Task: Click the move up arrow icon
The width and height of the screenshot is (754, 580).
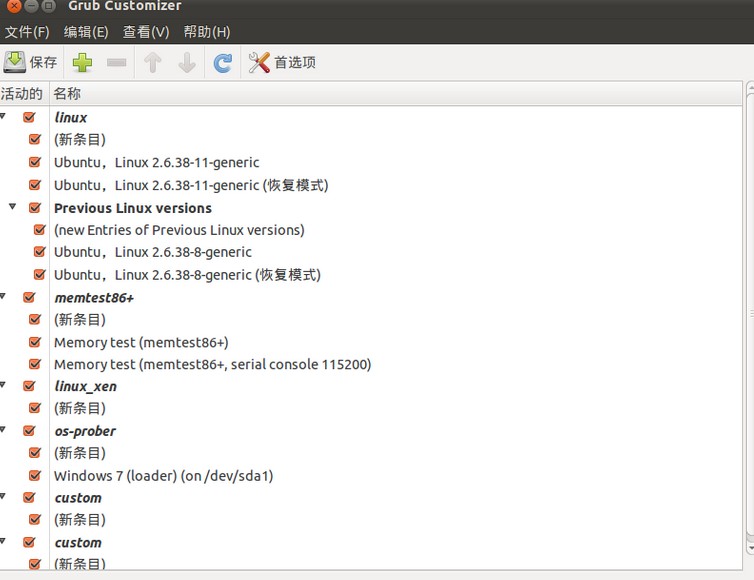Action: pos(152,63)
